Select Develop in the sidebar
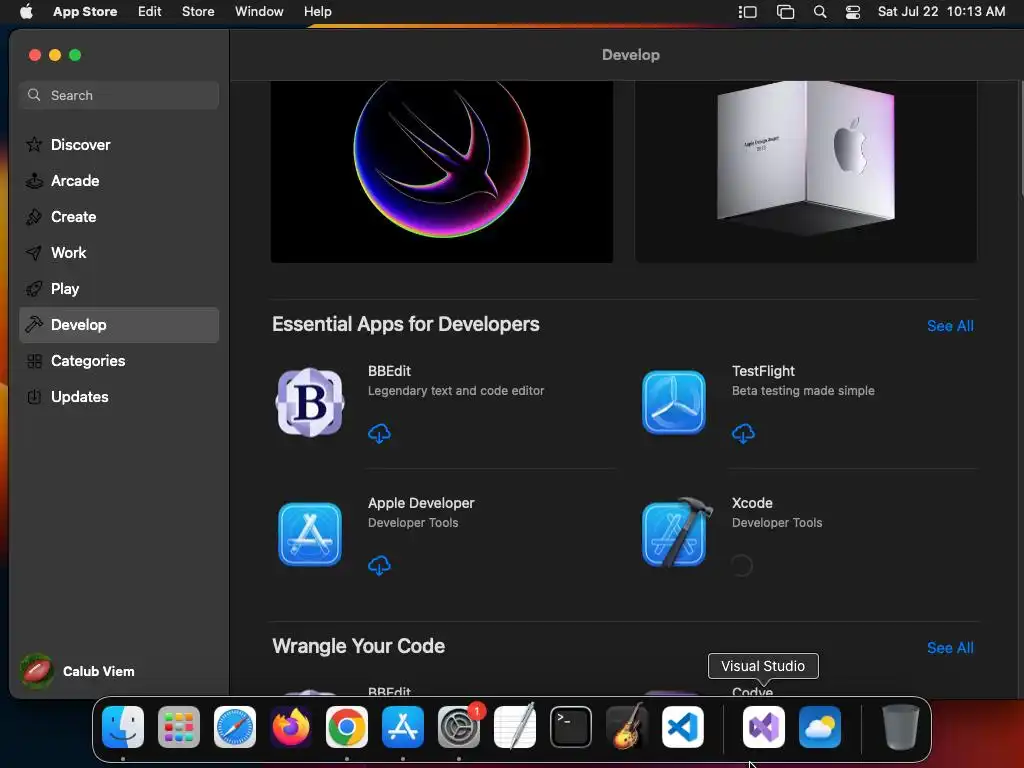 [119, 325]
